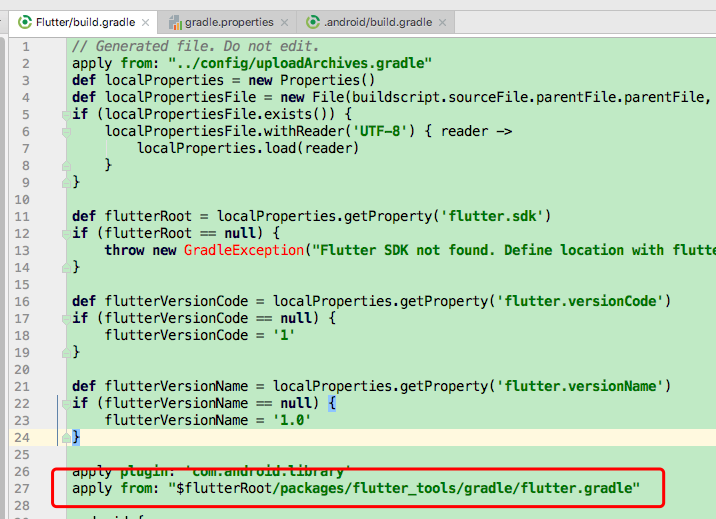This screenshot has width=716, height=519.
Task: Close the .android/build.gradle tab
Action: [442, 22]
